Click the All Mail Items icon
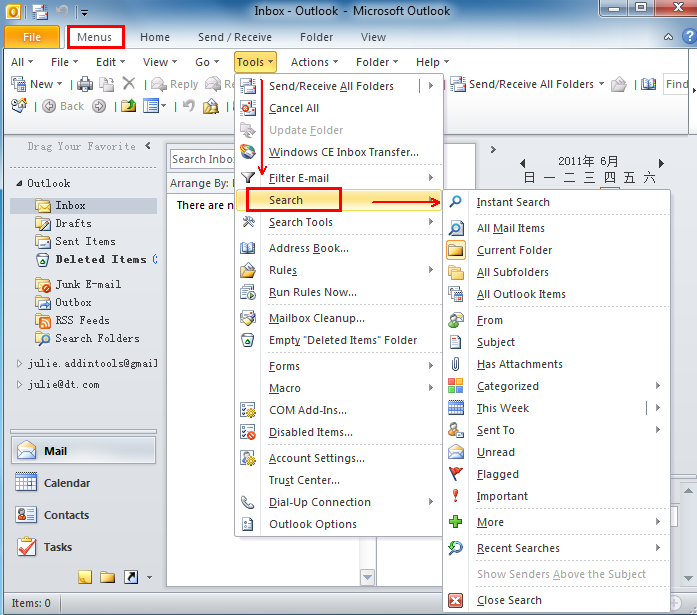 click(x=456, y=228)
